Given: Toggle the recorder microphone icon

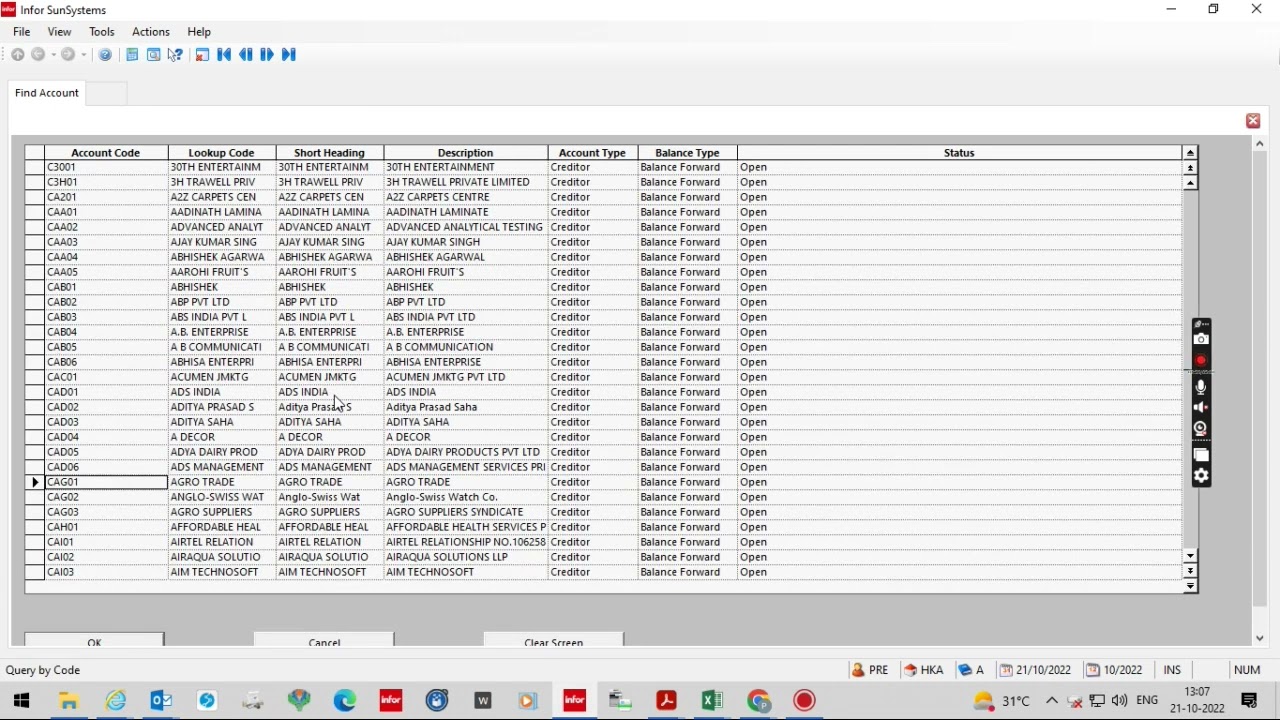Looking at the screenshot, I should pyautogui.click(x=1202, y=387).
